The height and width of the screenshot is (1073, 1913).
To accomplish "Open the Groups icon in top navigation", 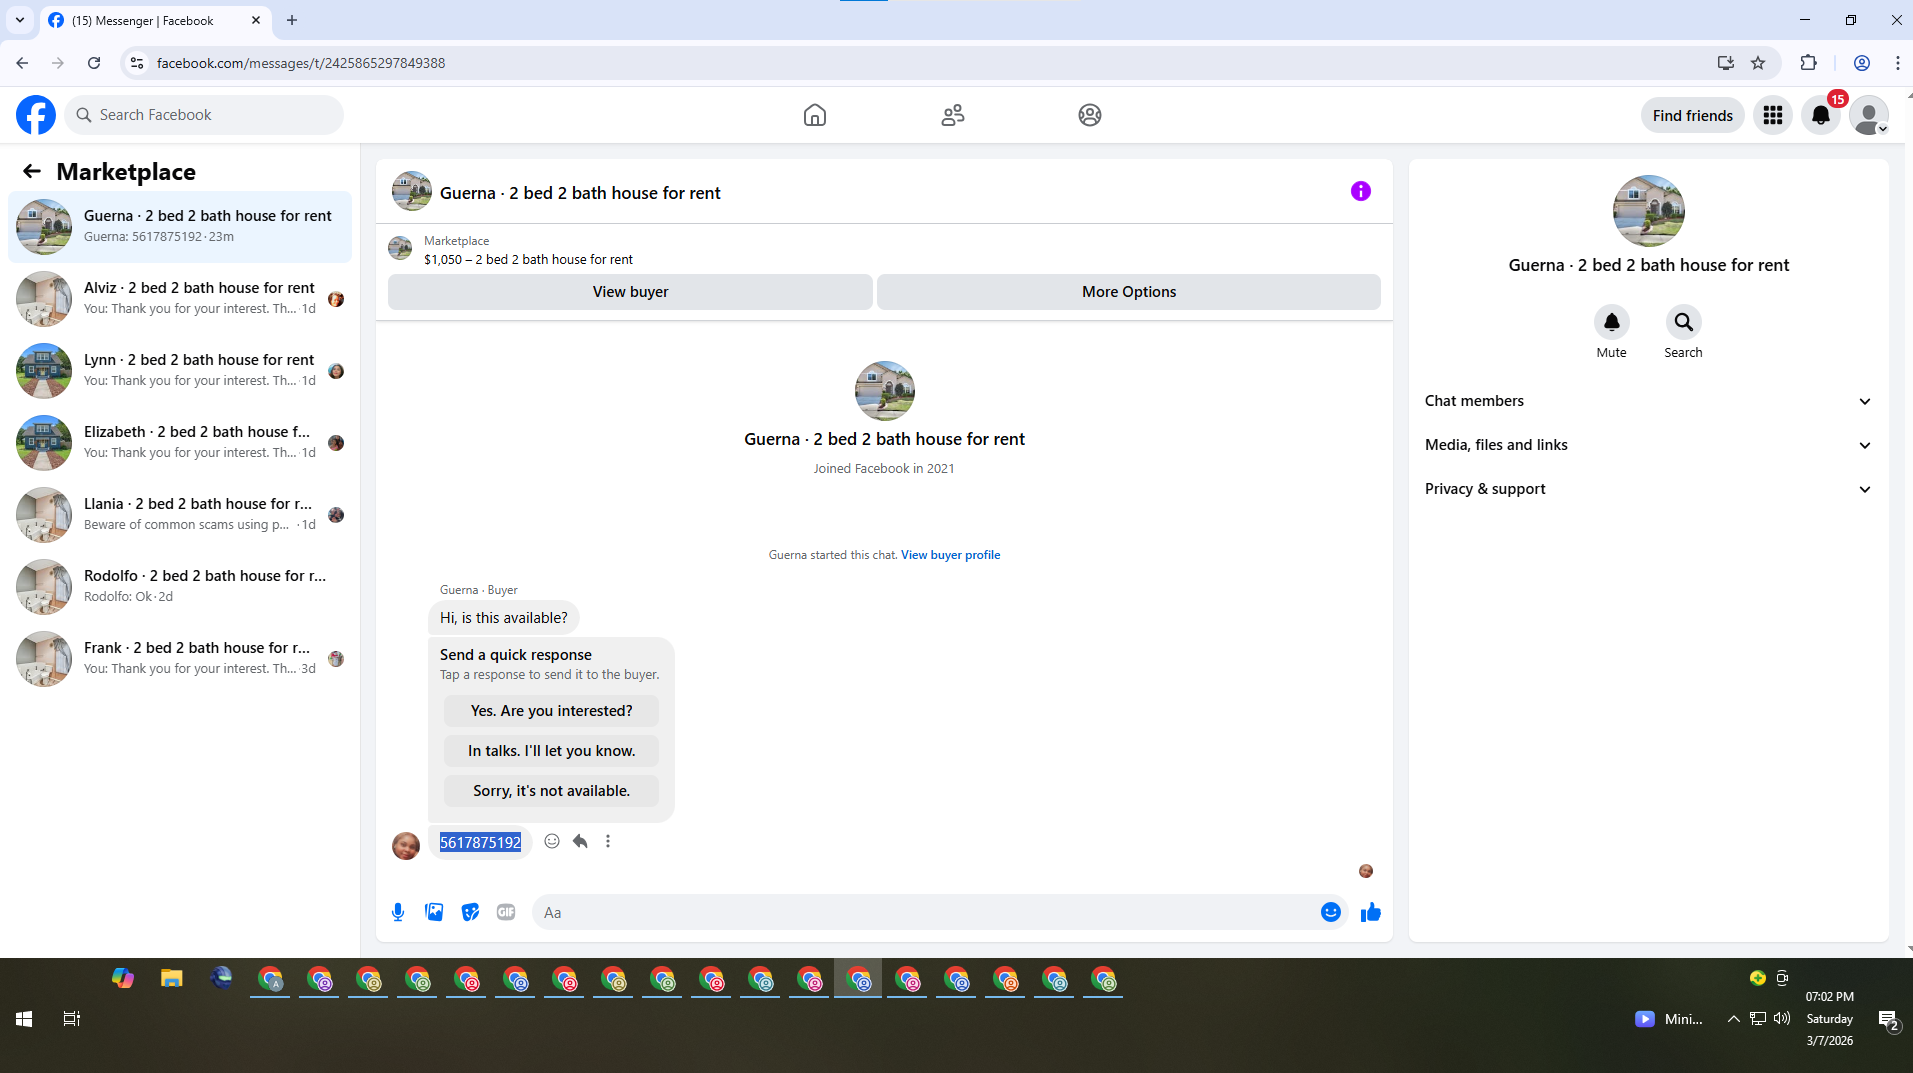I will [x=1090, y=115].
